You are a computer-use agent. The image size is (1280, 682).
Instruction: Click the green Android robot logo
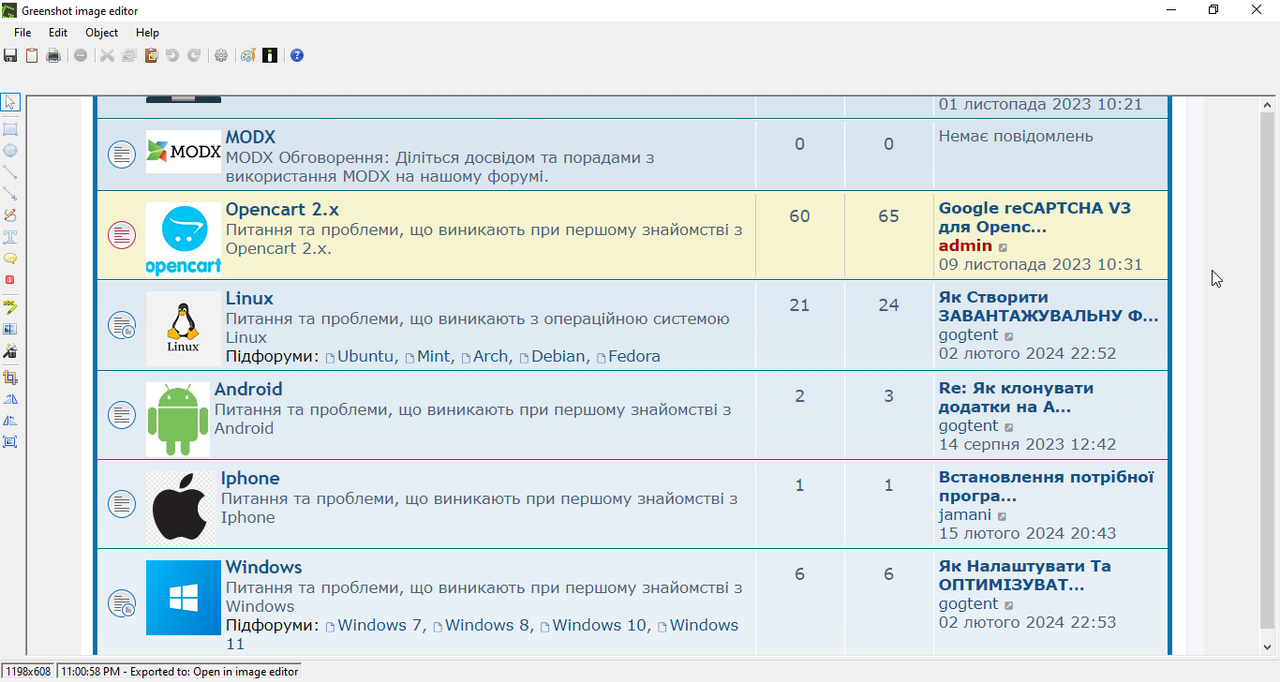[x=178, y=419]
